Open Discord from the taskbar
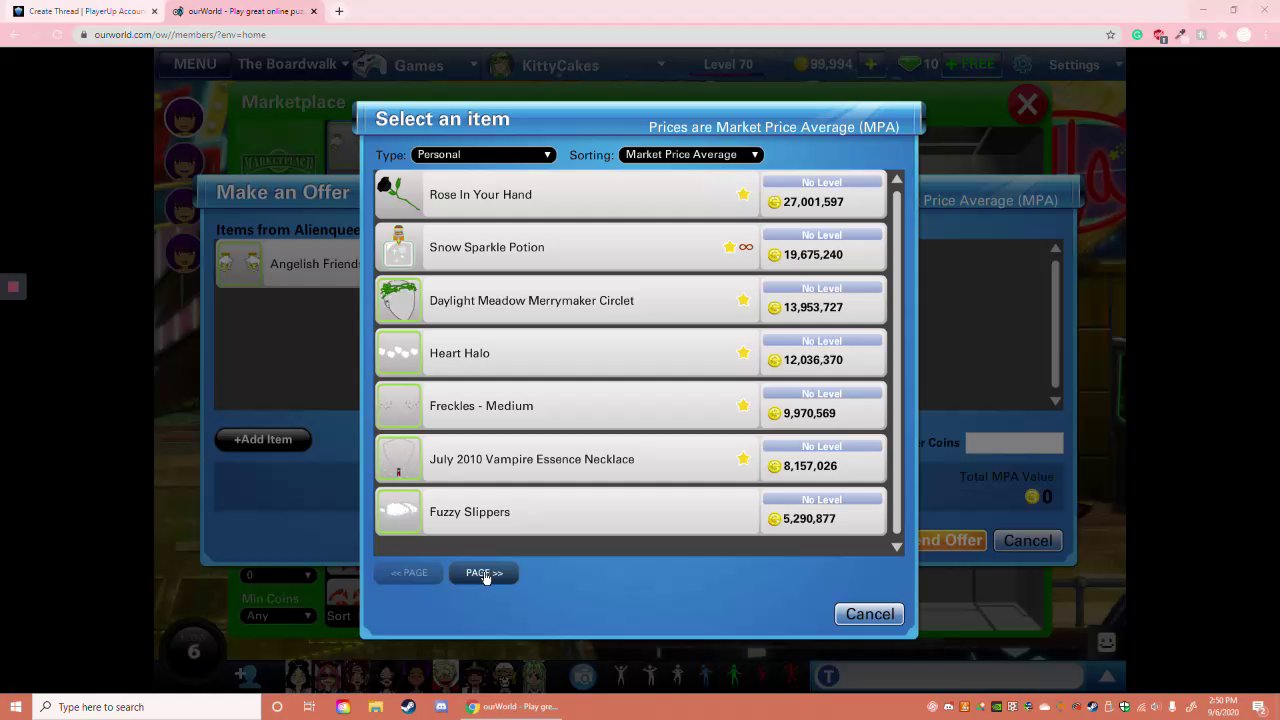Image resolution: width=1280 pixels, height=720 pixels. coord(441,707)
